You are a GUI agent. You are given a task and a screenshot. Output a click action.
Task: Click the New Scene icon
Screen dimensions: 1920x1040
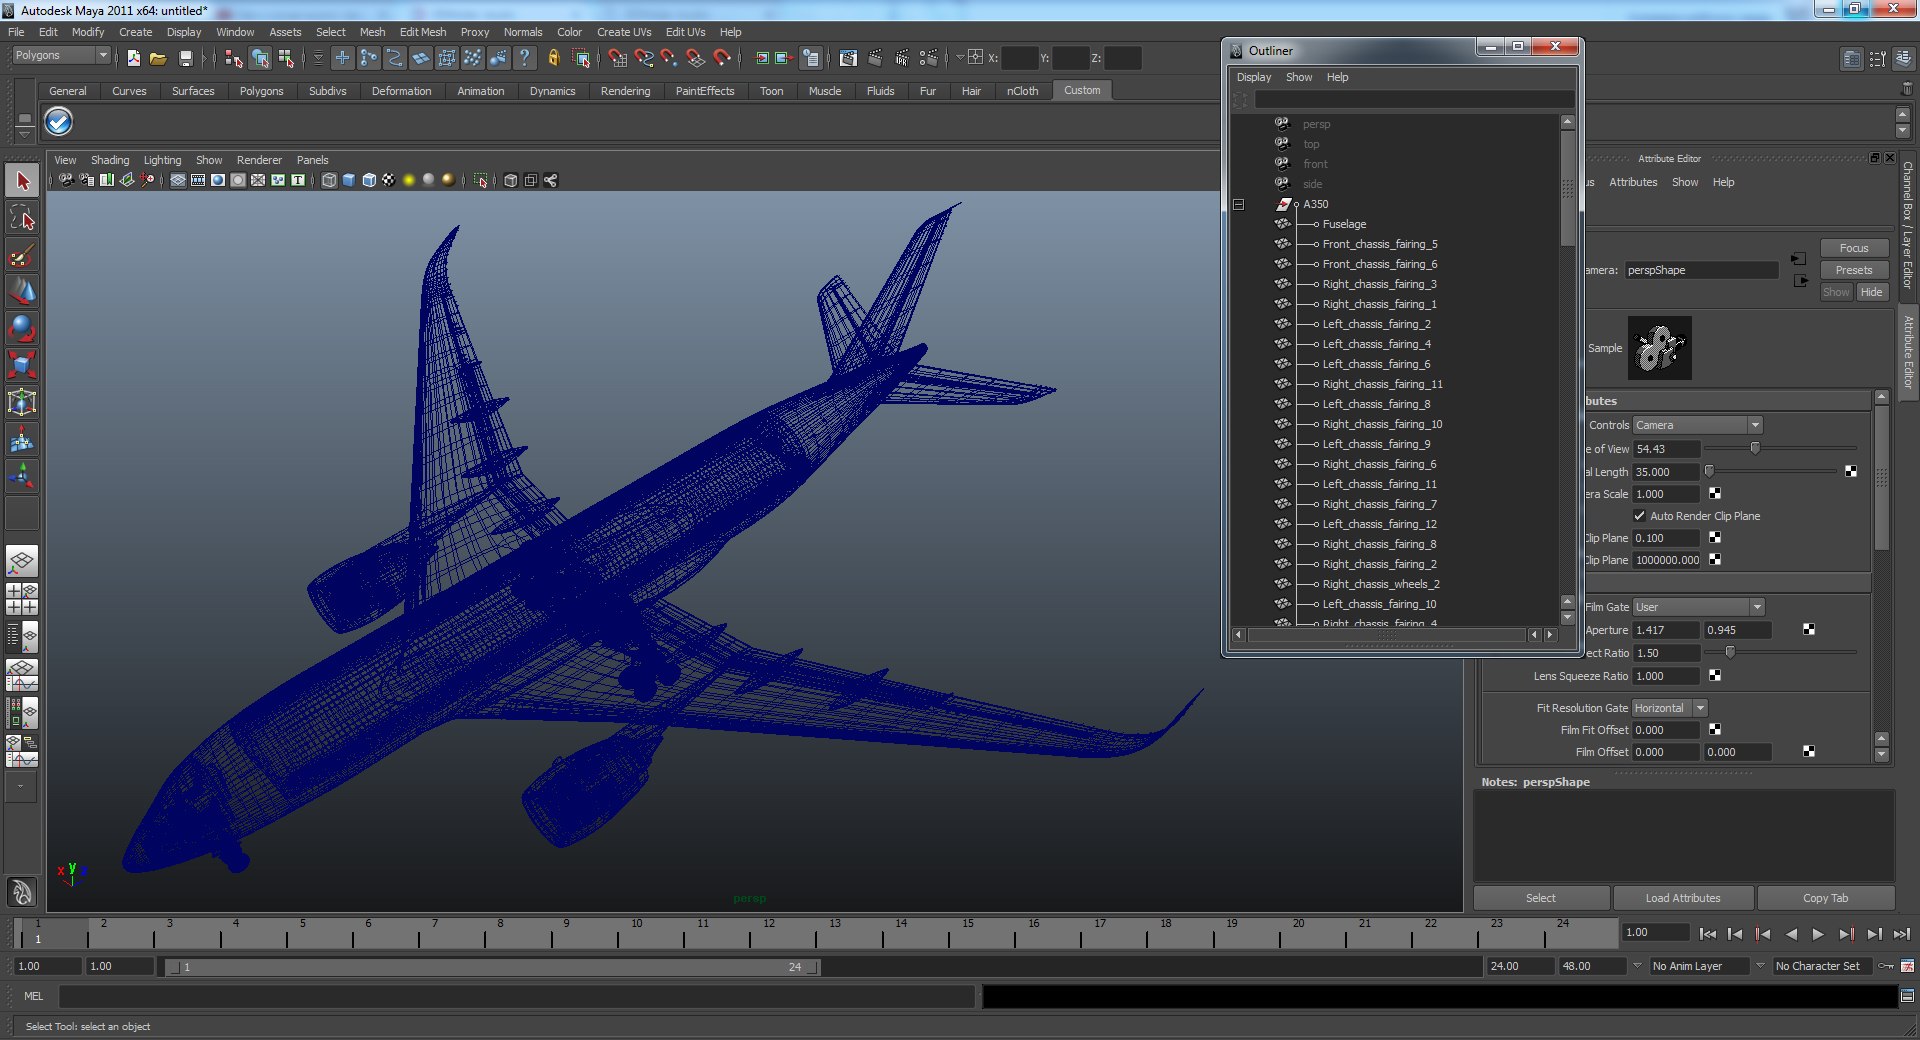(133, 59)
